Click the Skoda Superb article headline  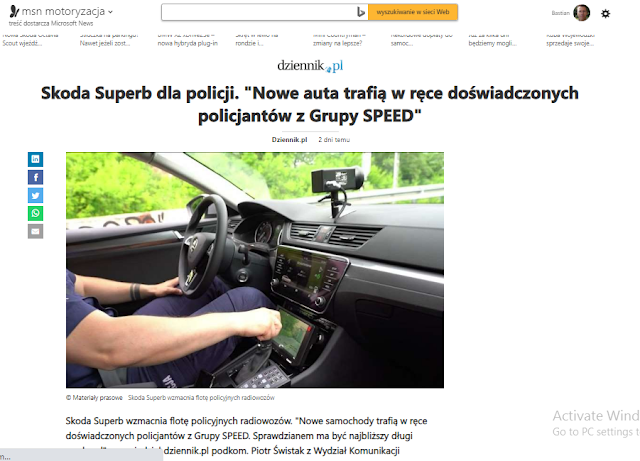[x=310, y=105]
